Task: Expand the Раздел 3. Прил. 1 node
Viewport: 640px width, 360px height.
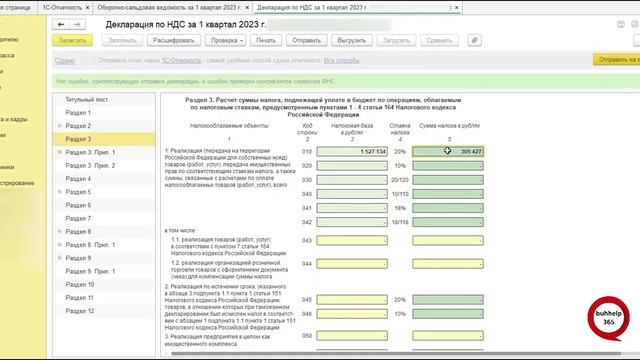Action: pyautogui.click(x=60, y=152)
